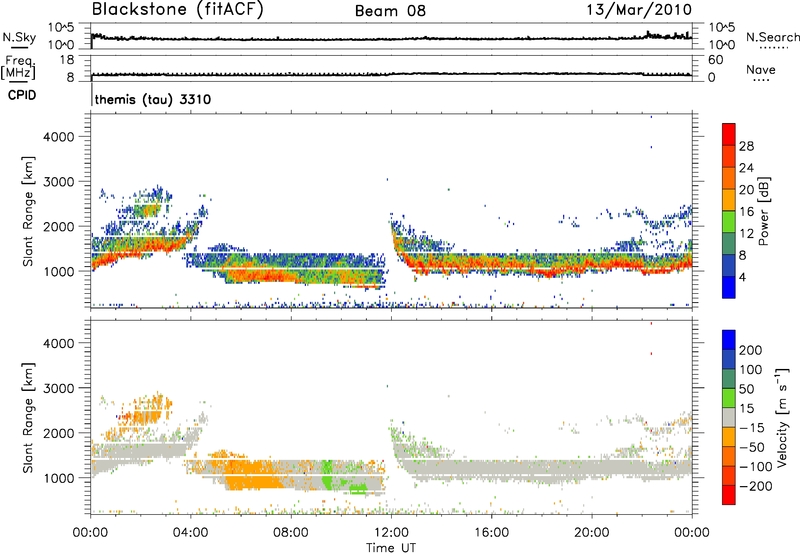
Task: Click the Time UT axis label
Action: click(391, 548)
